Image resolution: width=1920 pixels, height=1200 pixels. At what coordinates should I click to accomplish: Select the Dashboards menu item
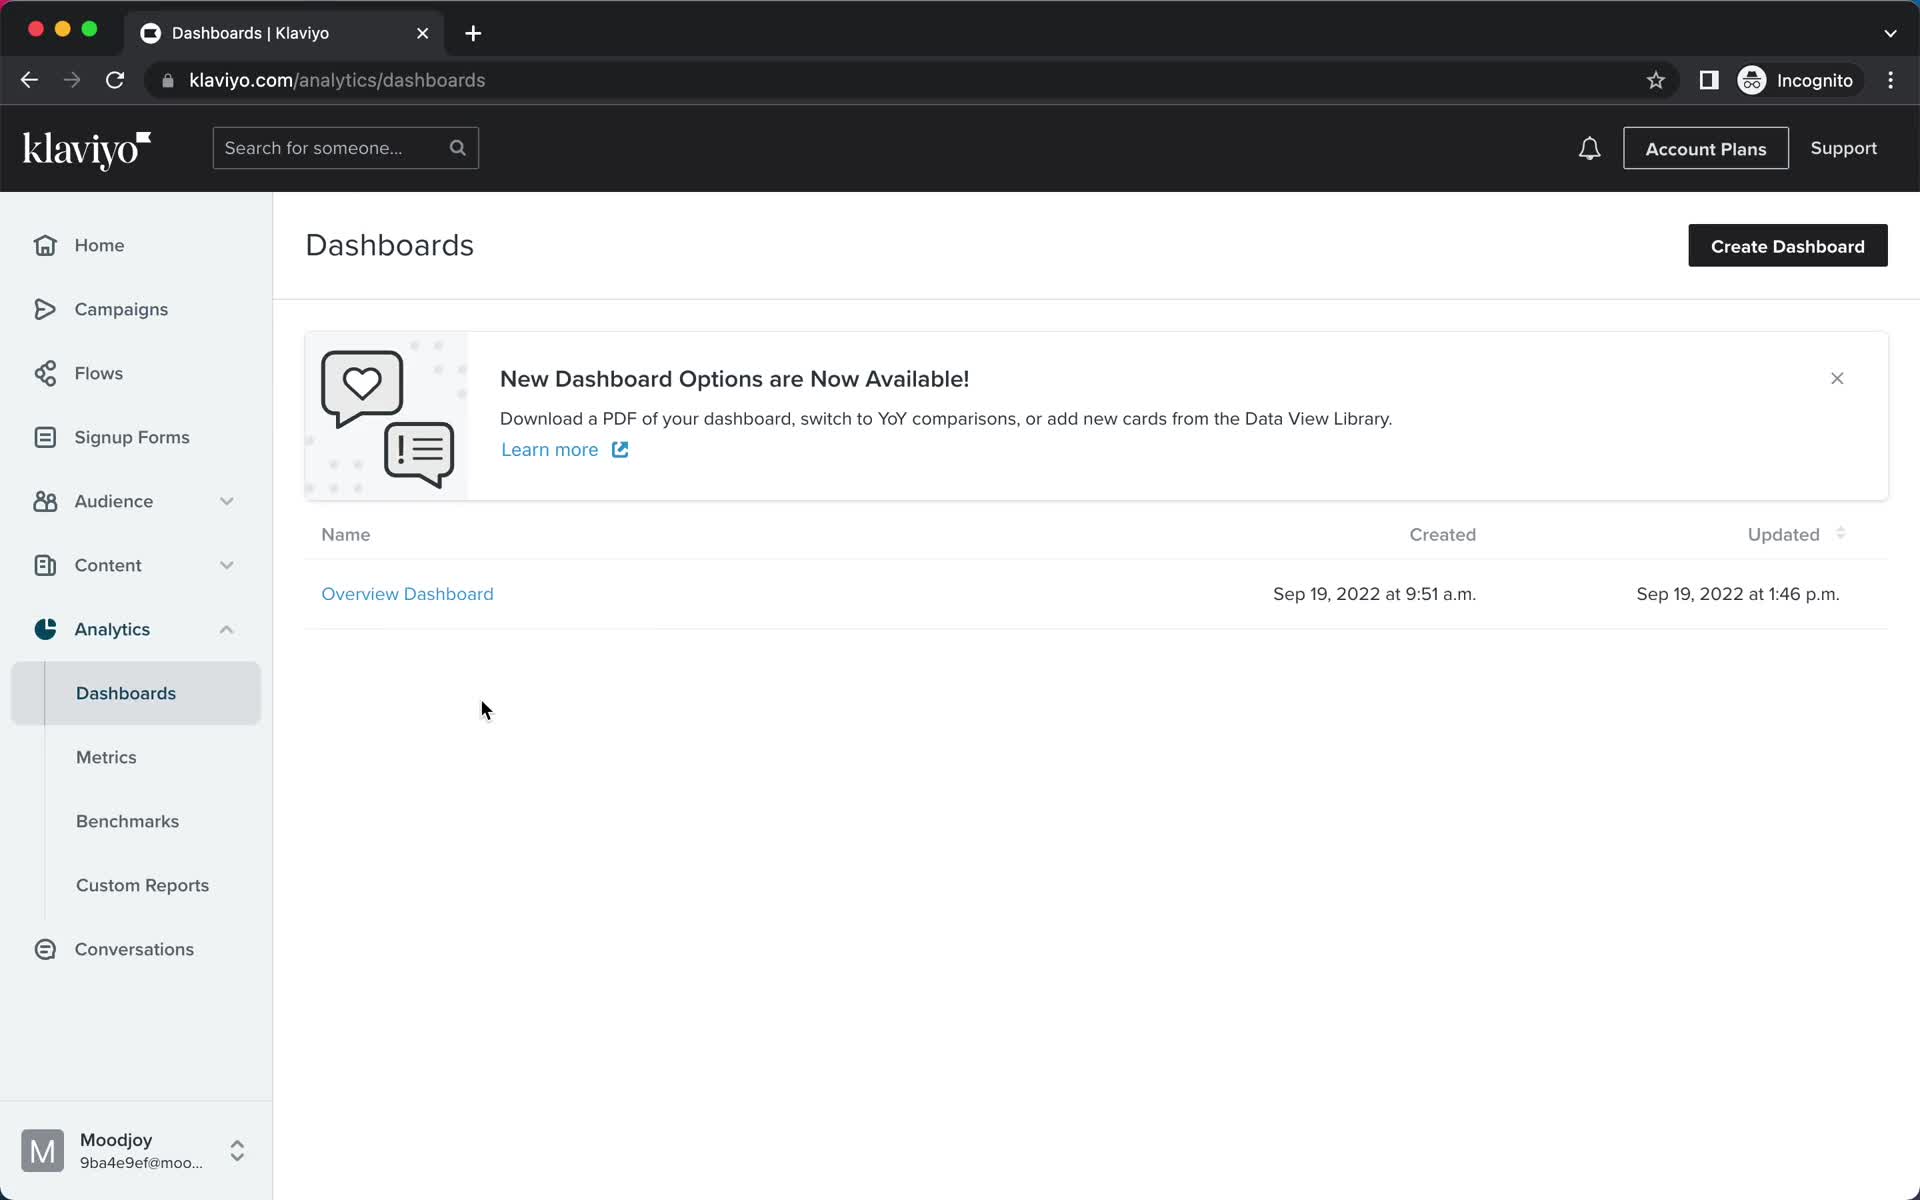(126, 693)
